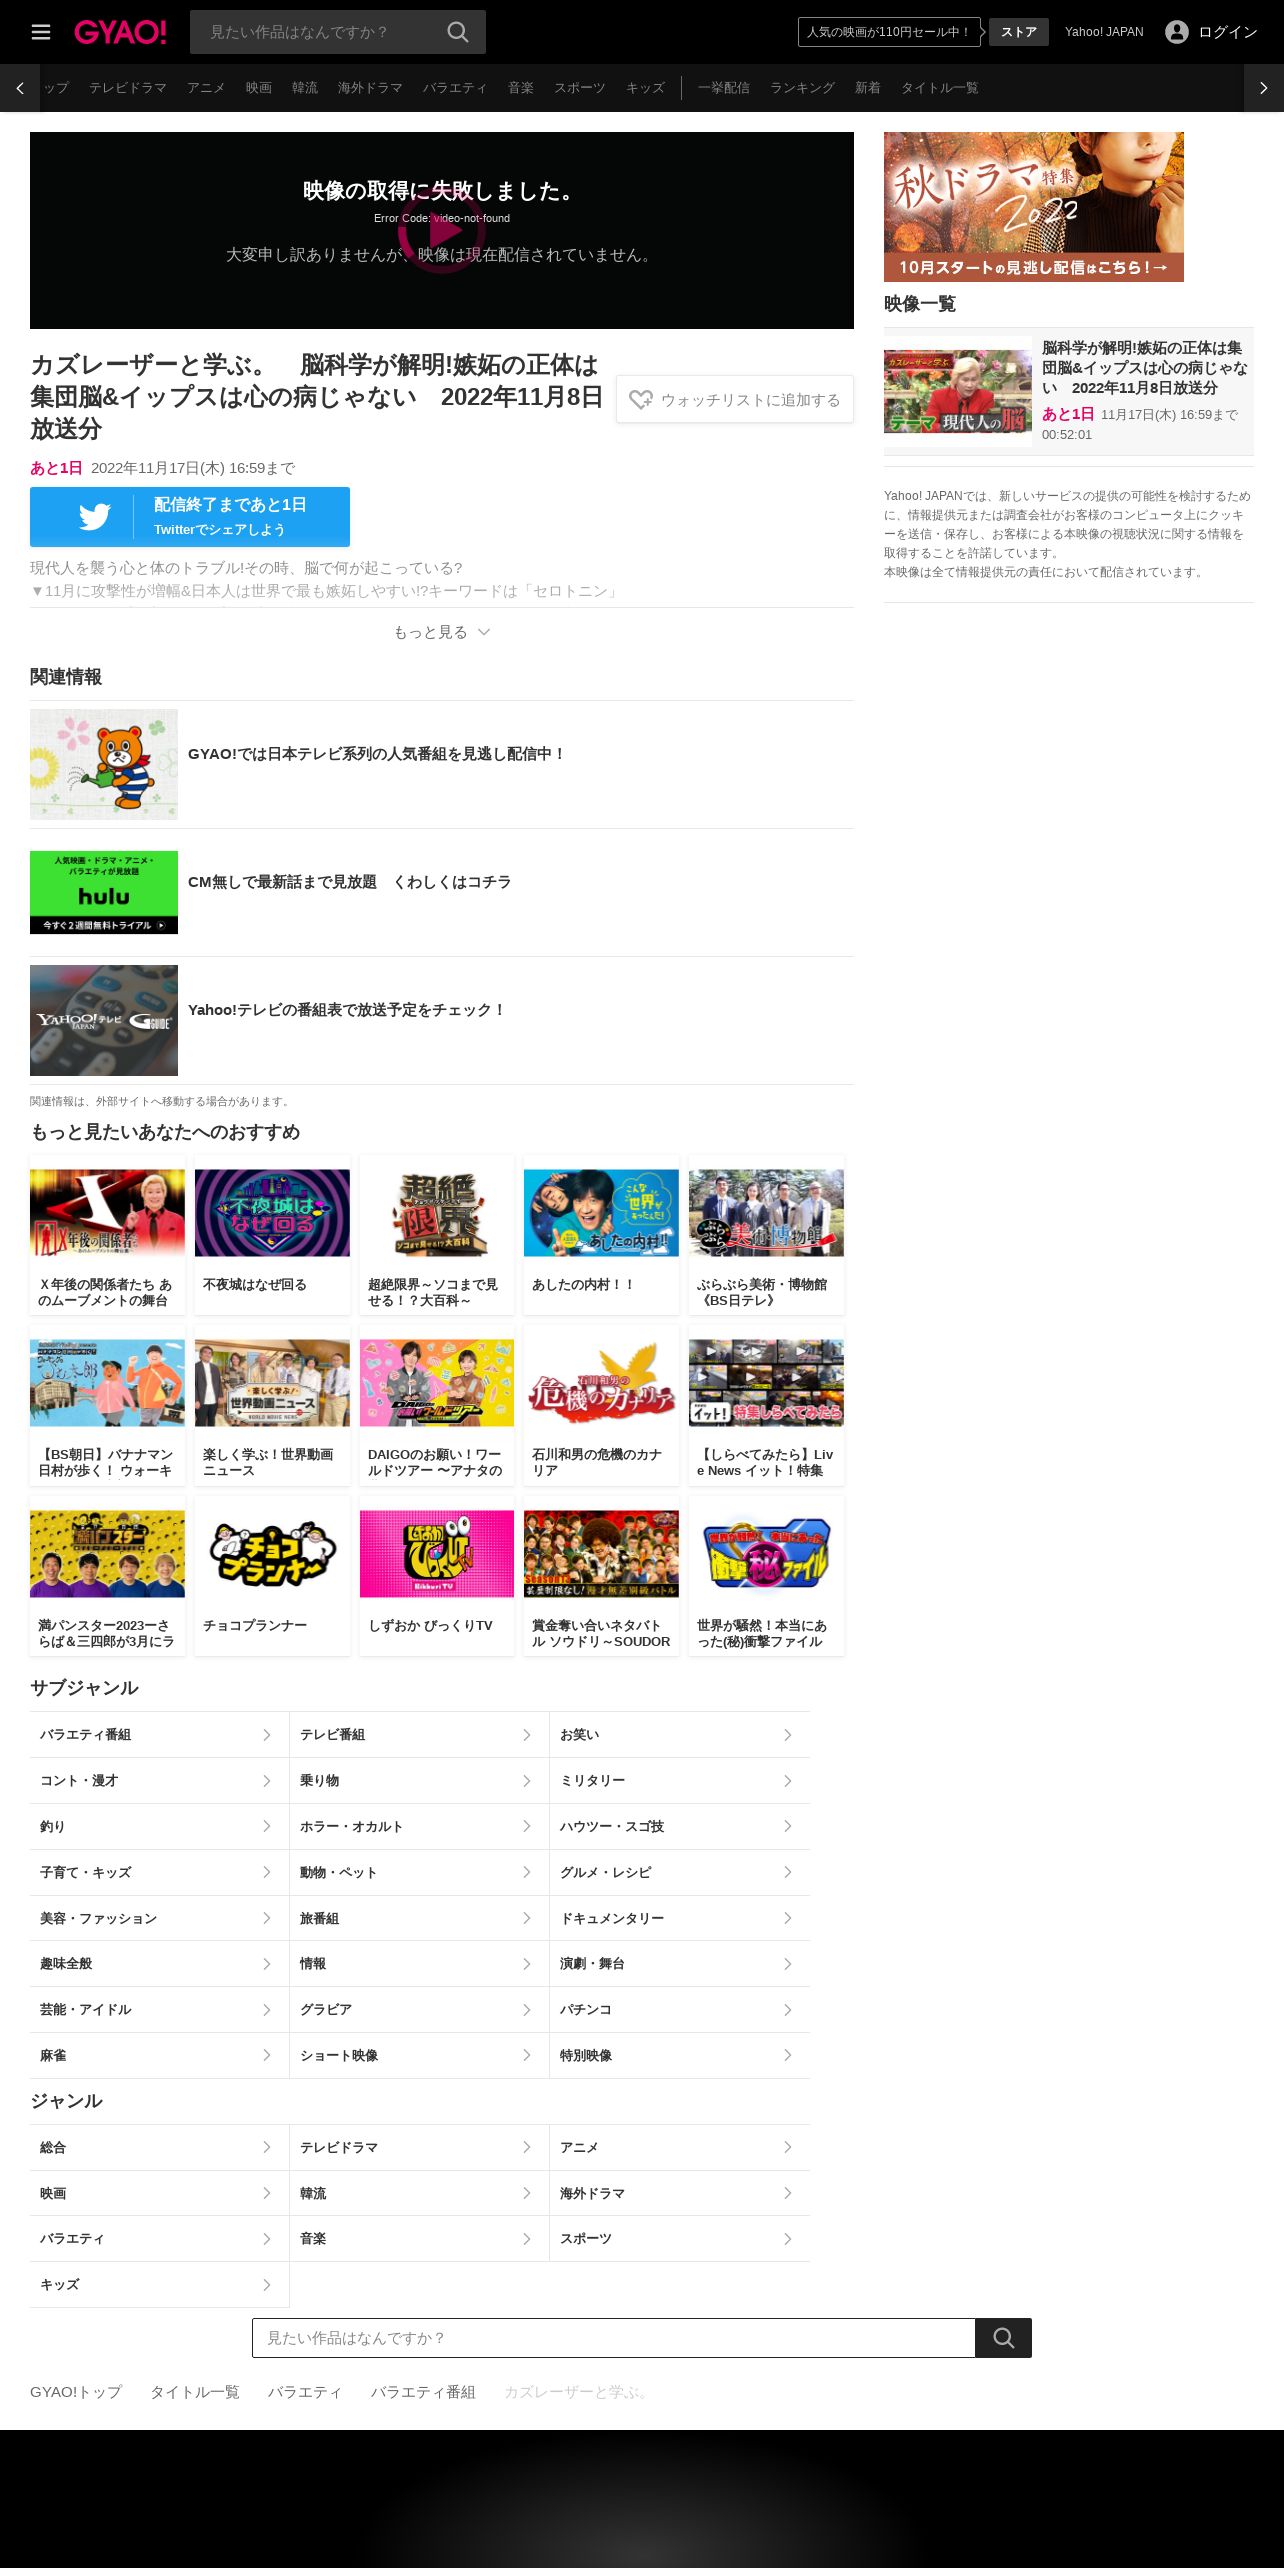Select 海外ドラマ in top navigation
Image resolution: width=1284 pixels, height=2568 pixels.
pyautogui.click(x=370, y=88)
